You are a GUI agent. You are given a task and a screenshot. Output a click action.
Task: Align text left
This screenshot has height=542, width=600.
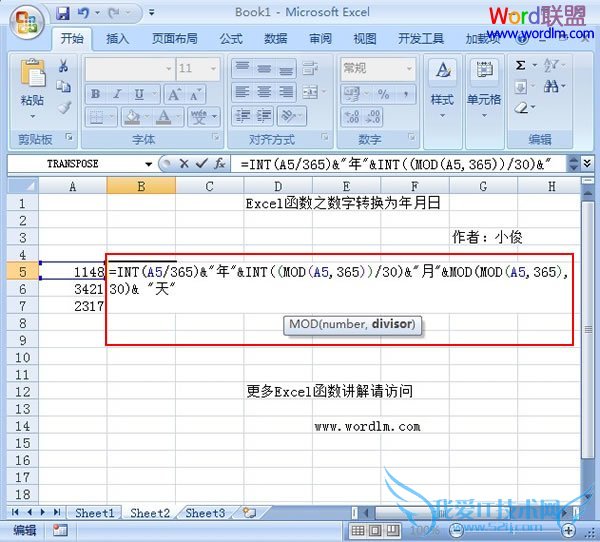pos(242,92)
